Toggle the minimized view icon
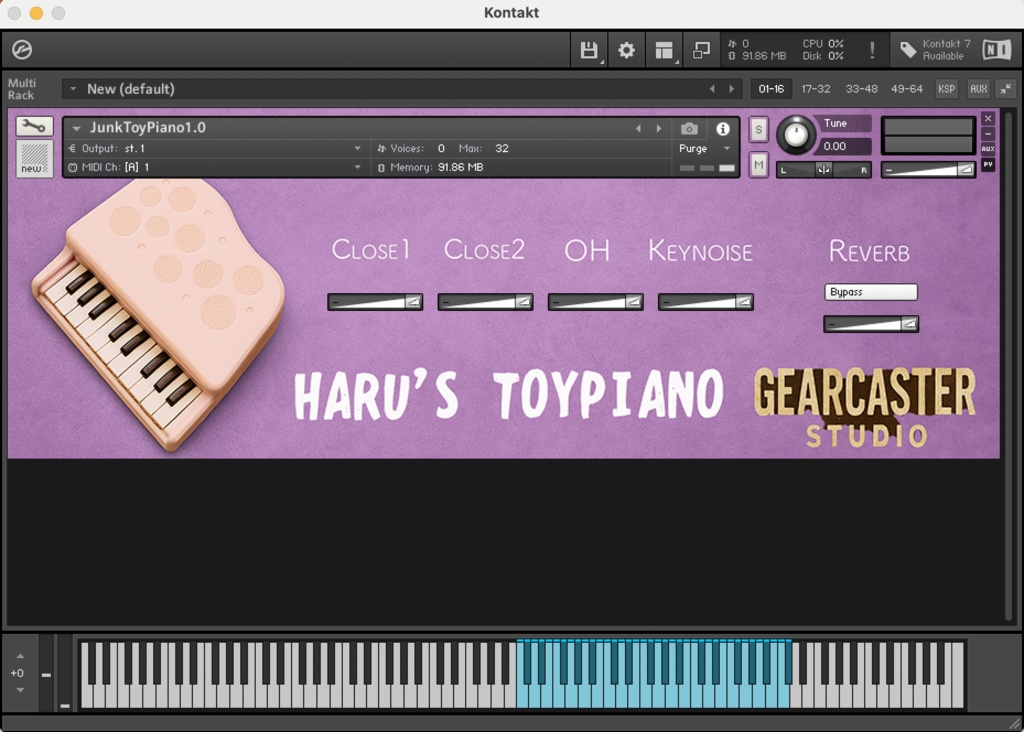 pyautogui.click(x=701, y=50)
